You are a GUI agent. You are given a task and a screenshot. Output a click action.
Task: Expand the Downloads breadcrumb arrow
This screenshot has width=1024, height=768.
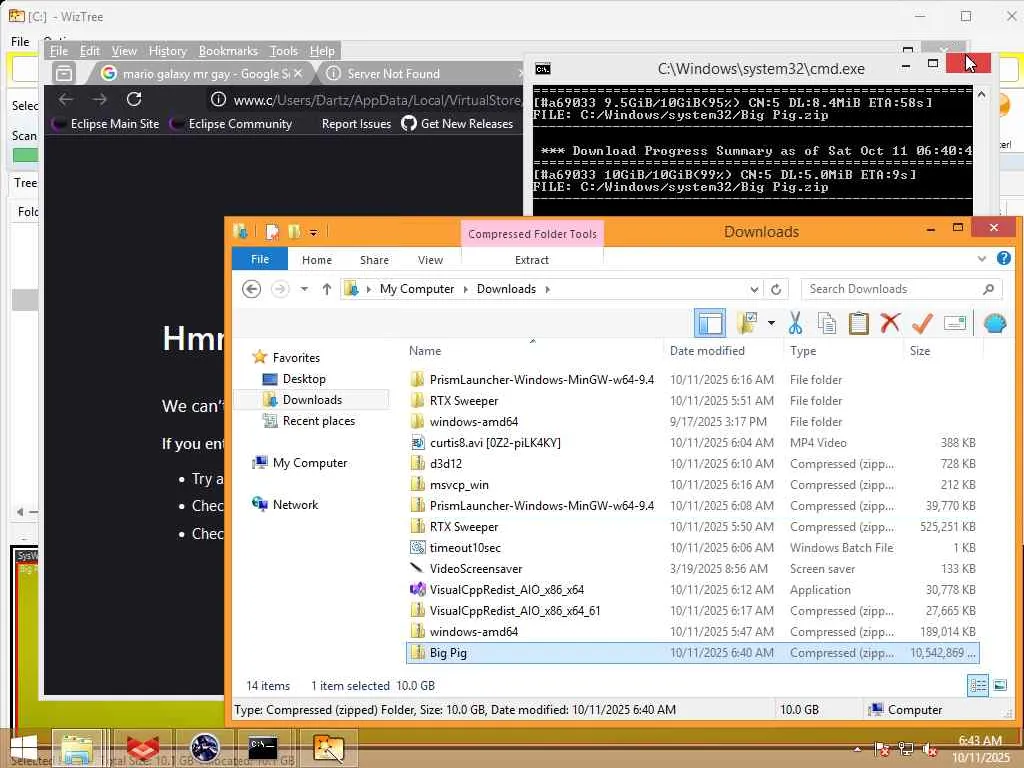pyautogui.click(x=547, y=289)
